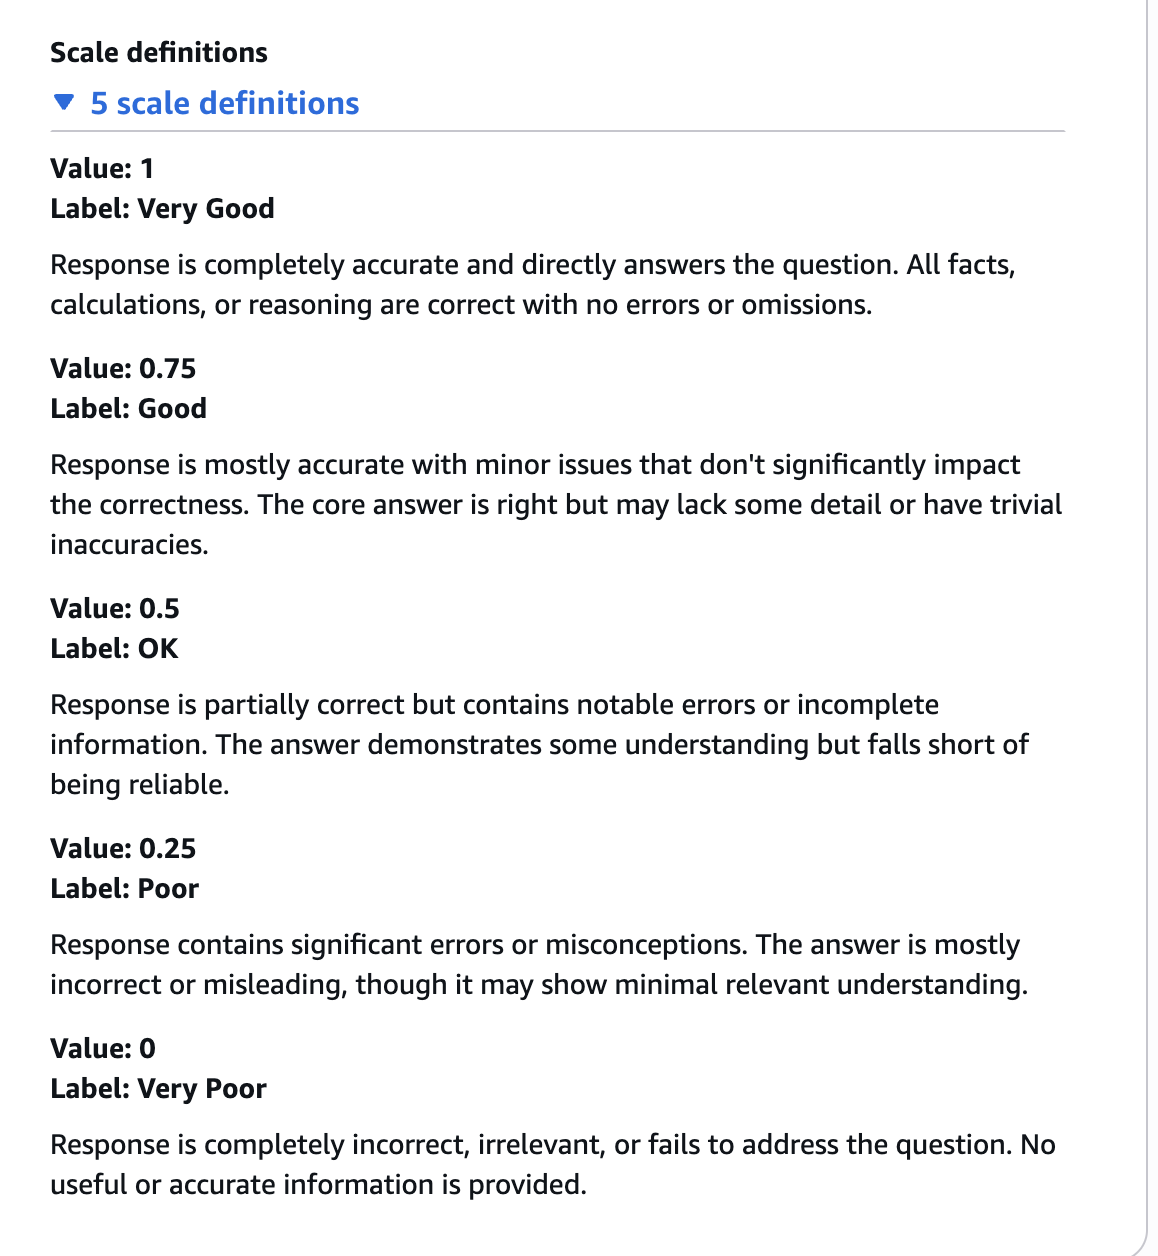The image size is (1158, 1256).
Task: Select the "Value: 0.75" text
Action: pyautogui.click(x=123, y=368)
